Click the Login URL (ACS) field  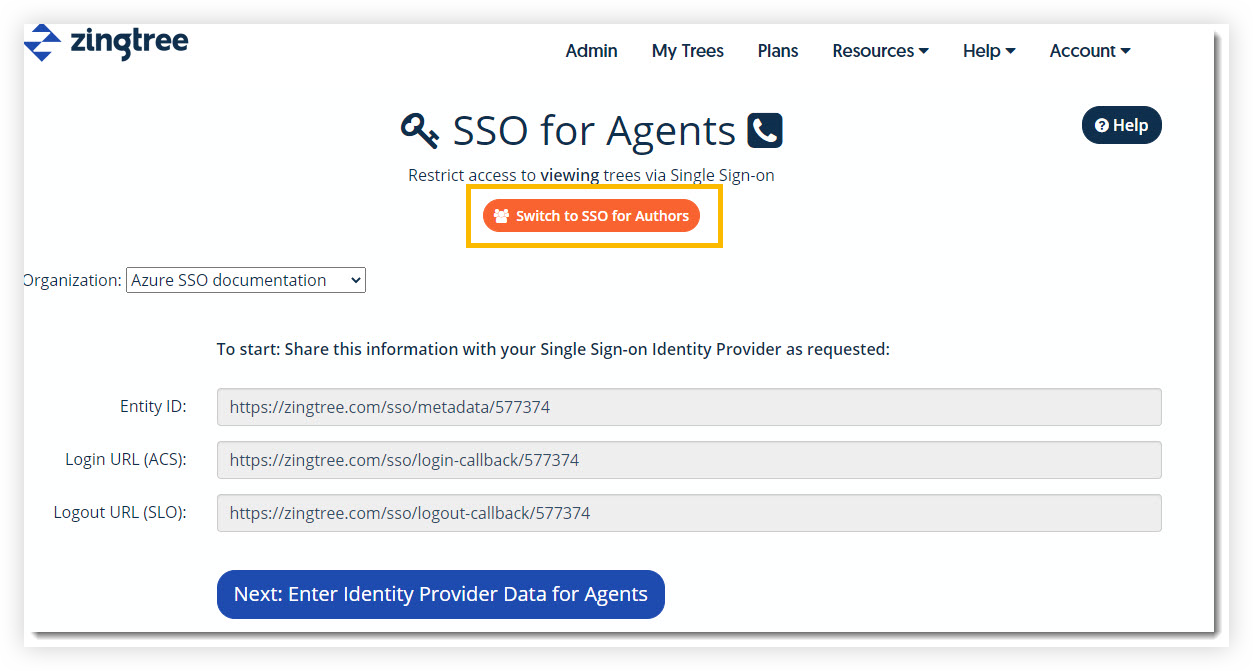point(689,459)
